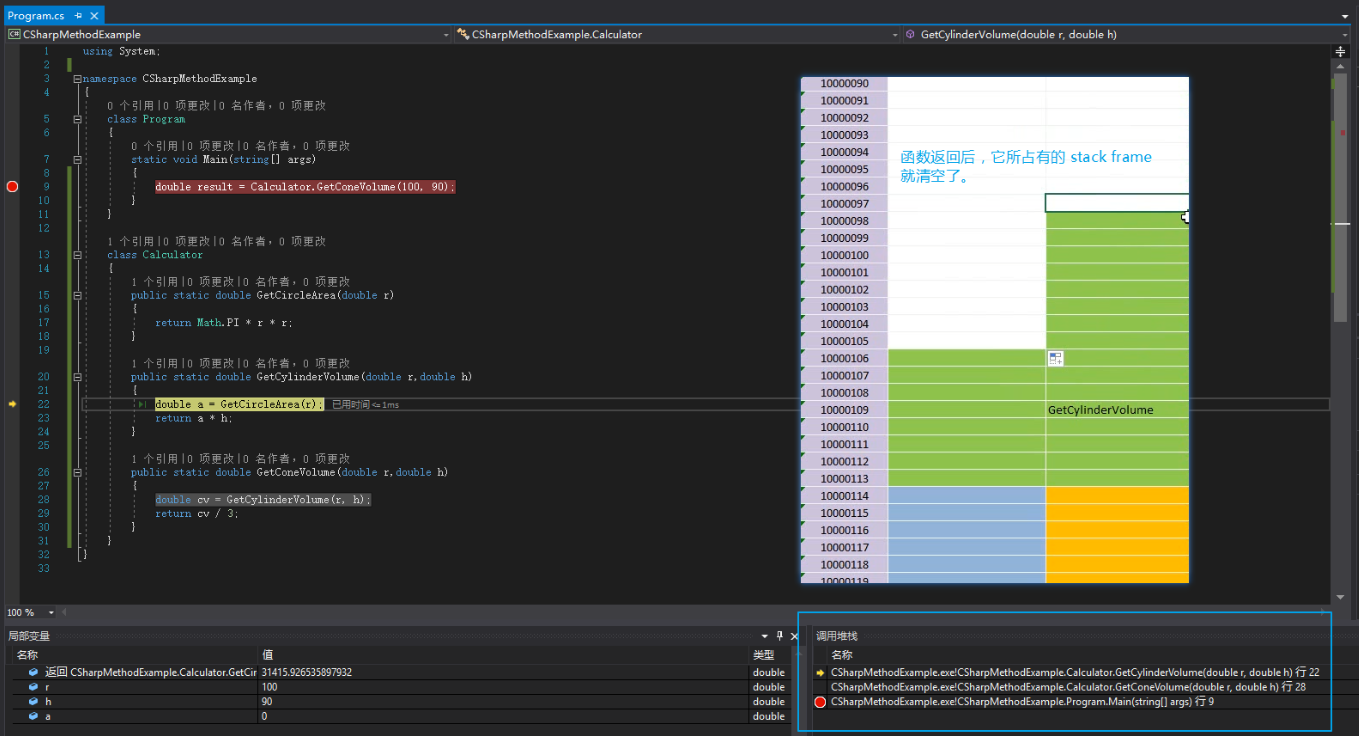Select the outlined empty cell in row 10000097
1359x736 pixels.
click(1117, 203)
